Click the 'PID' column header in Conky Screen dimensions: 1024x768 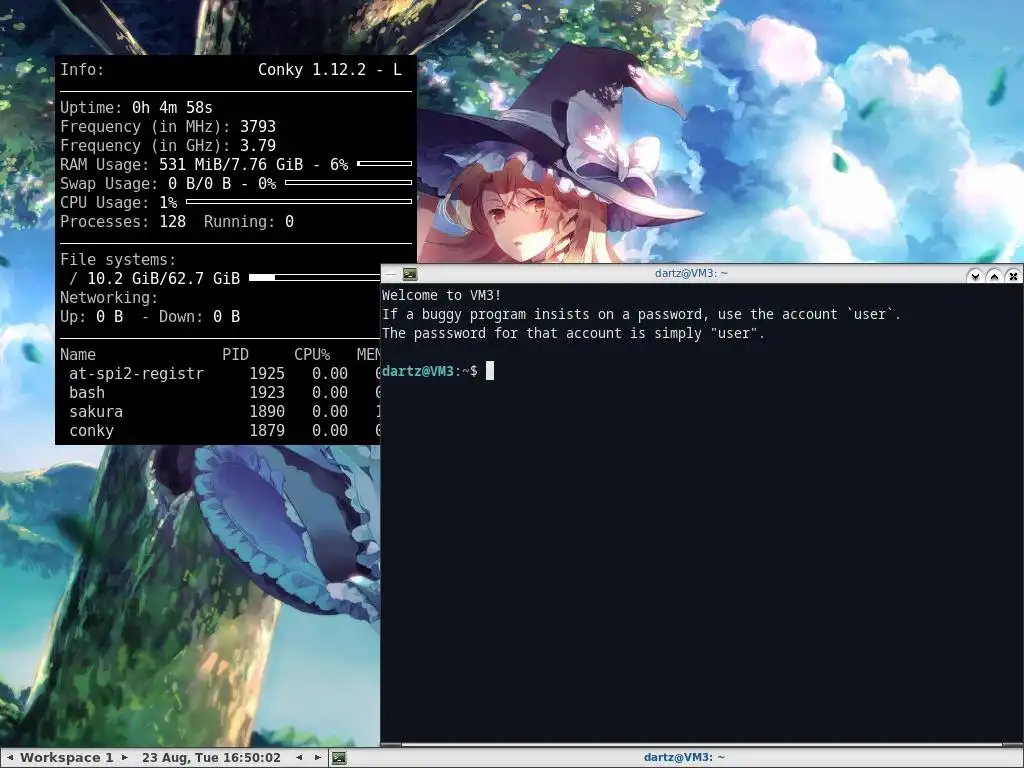tap(236, 355)
